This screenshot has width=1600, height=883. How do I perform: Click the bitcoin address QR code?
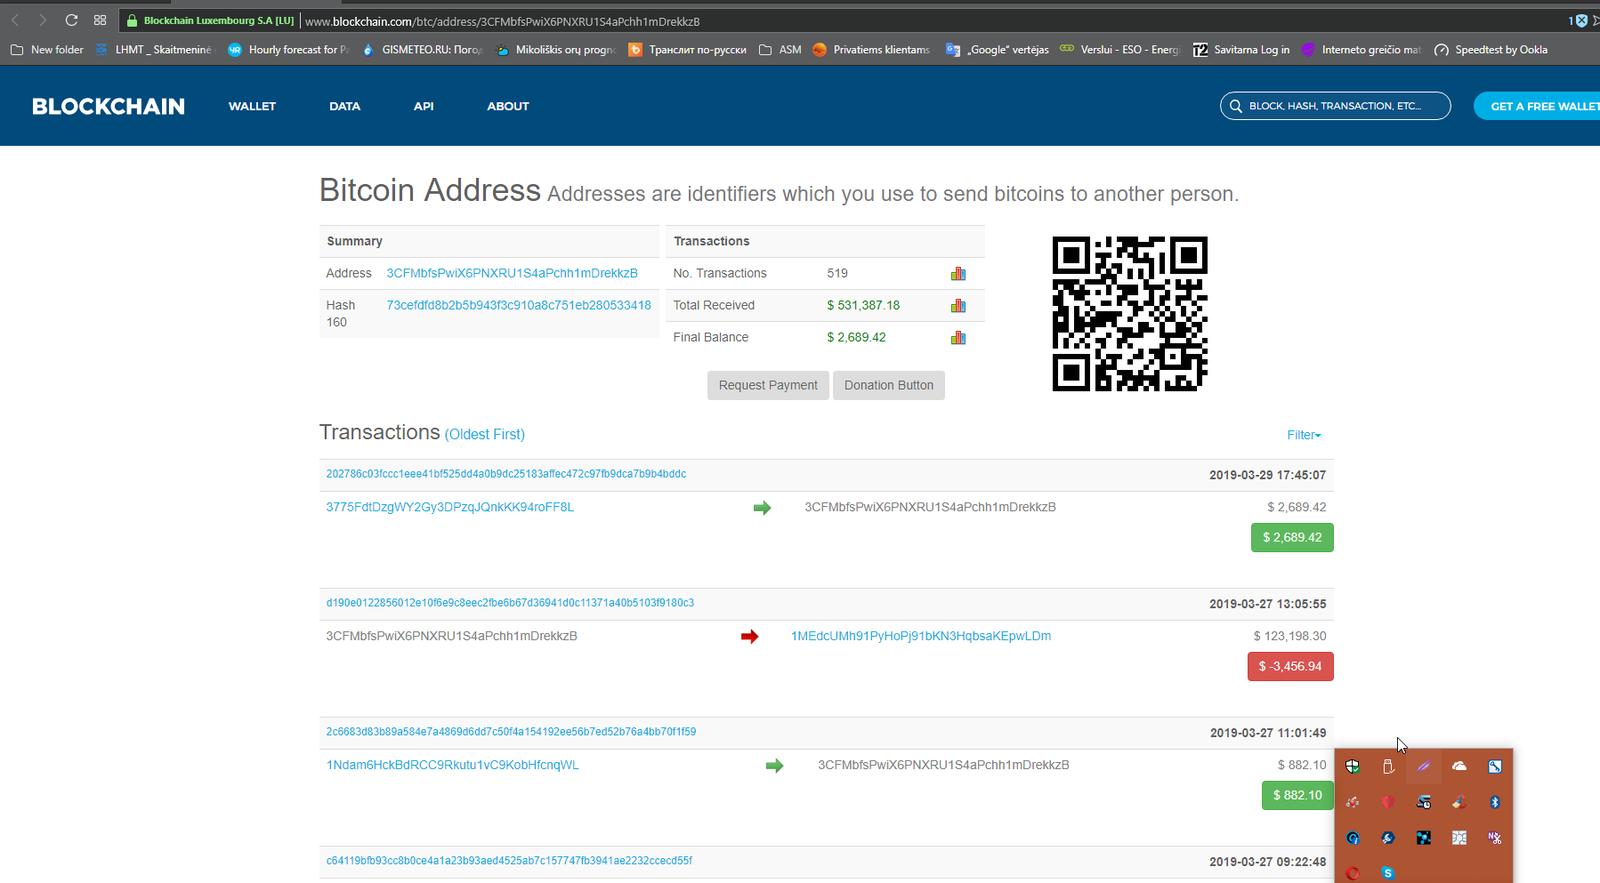coord(1130,314)
